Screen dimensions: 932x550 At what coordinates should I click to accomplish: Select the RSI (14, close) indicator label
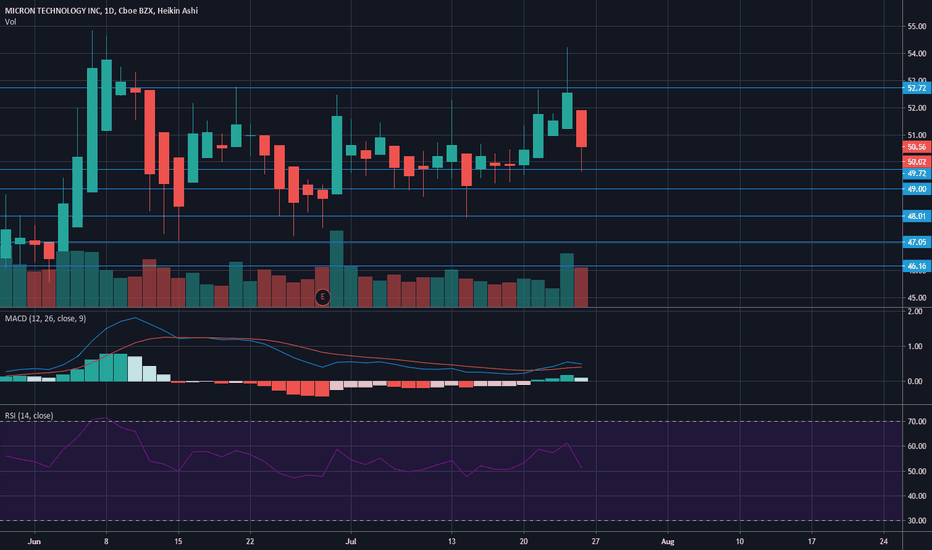pyautogui.click(x=29, y=416)
